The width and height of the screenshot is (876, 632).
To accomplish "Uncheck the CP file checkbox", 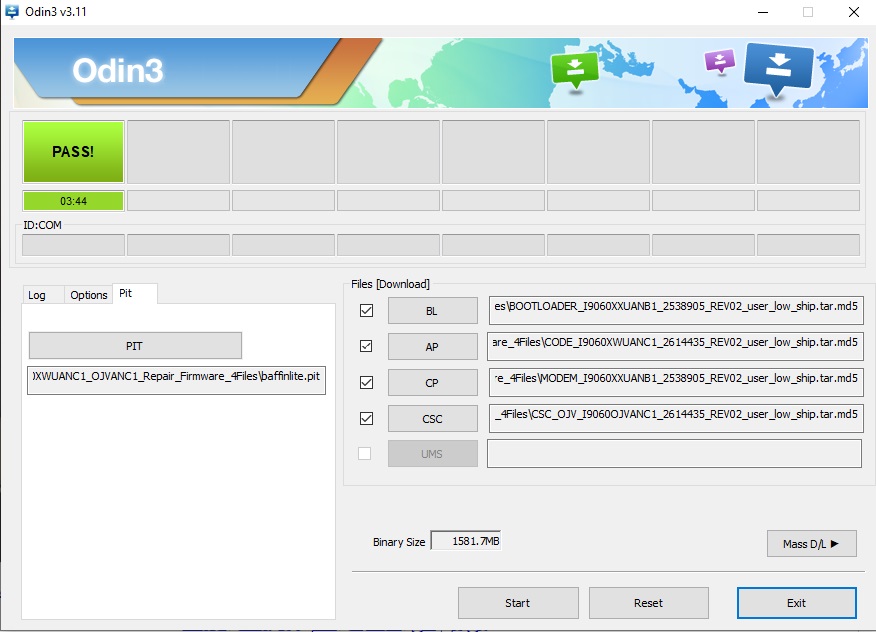I will (x=366, y=382).
